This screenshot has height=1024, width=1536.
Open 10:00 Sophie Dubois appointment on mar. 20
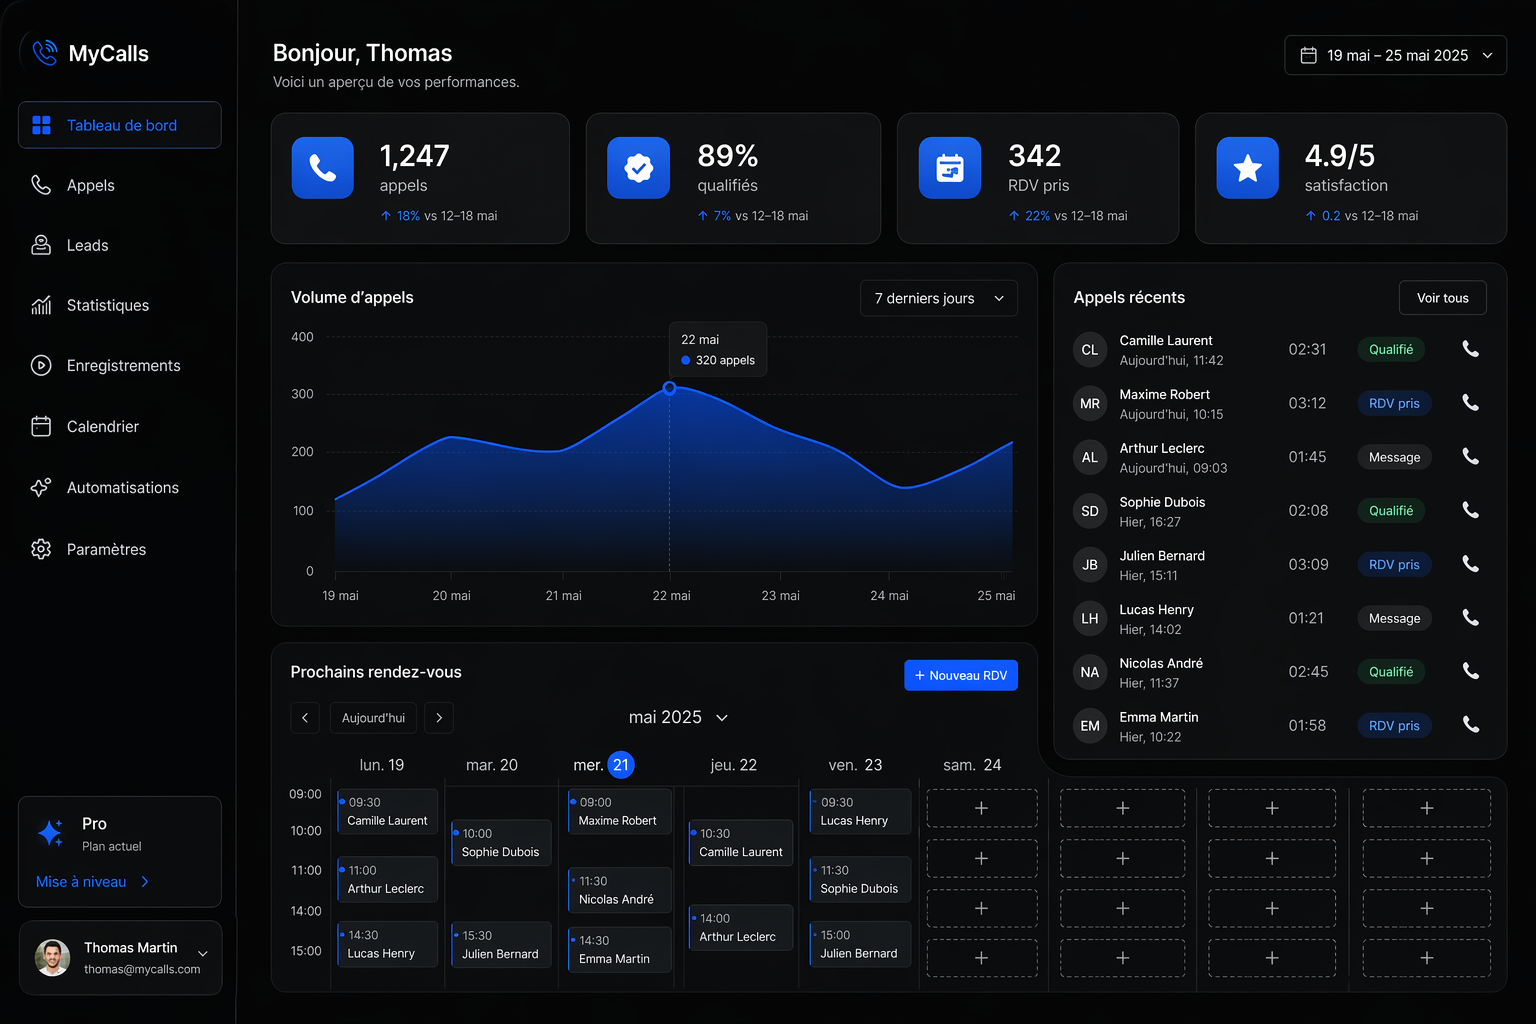tap(501, 842)
